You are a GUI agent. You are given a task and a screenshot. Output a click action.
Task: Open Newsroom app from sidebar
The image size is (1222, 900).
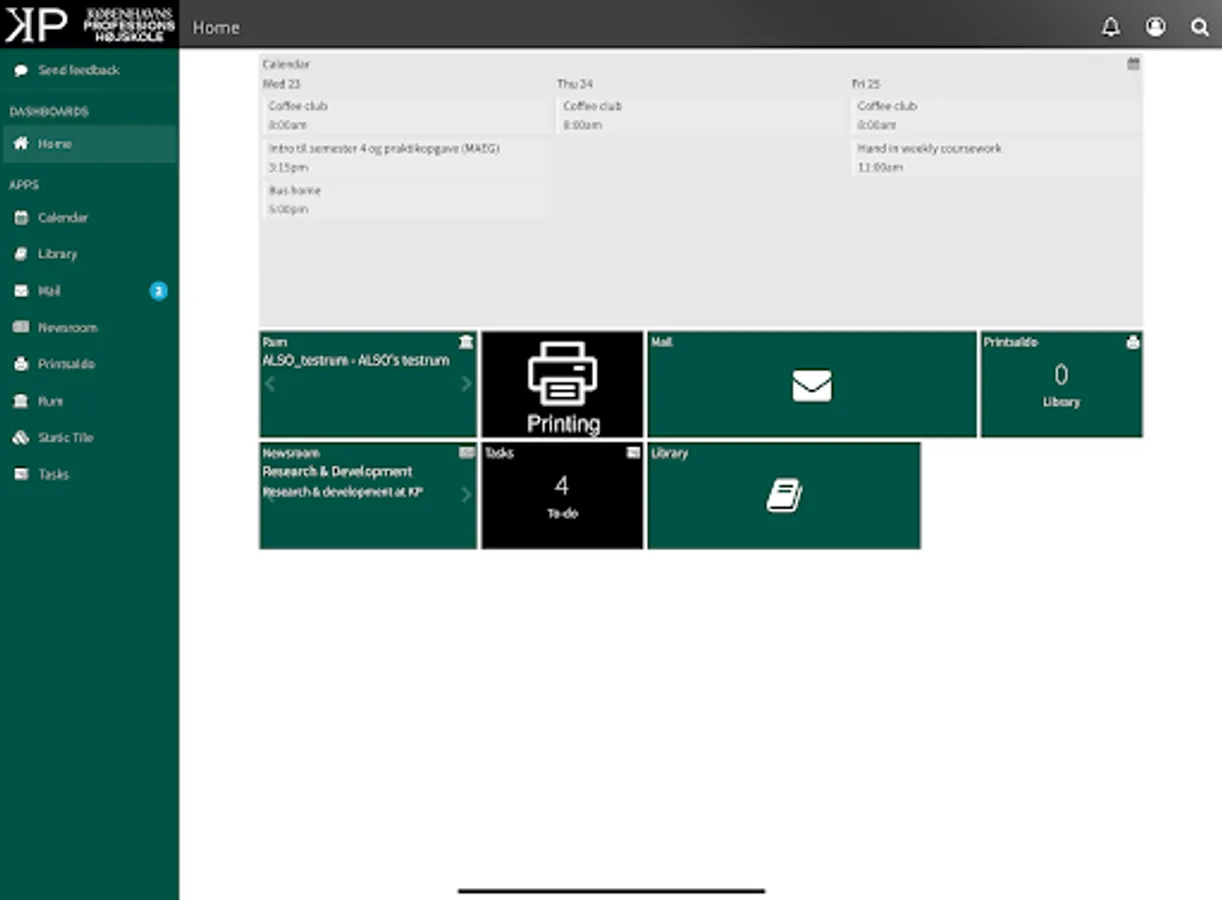(x=89, y=327)
